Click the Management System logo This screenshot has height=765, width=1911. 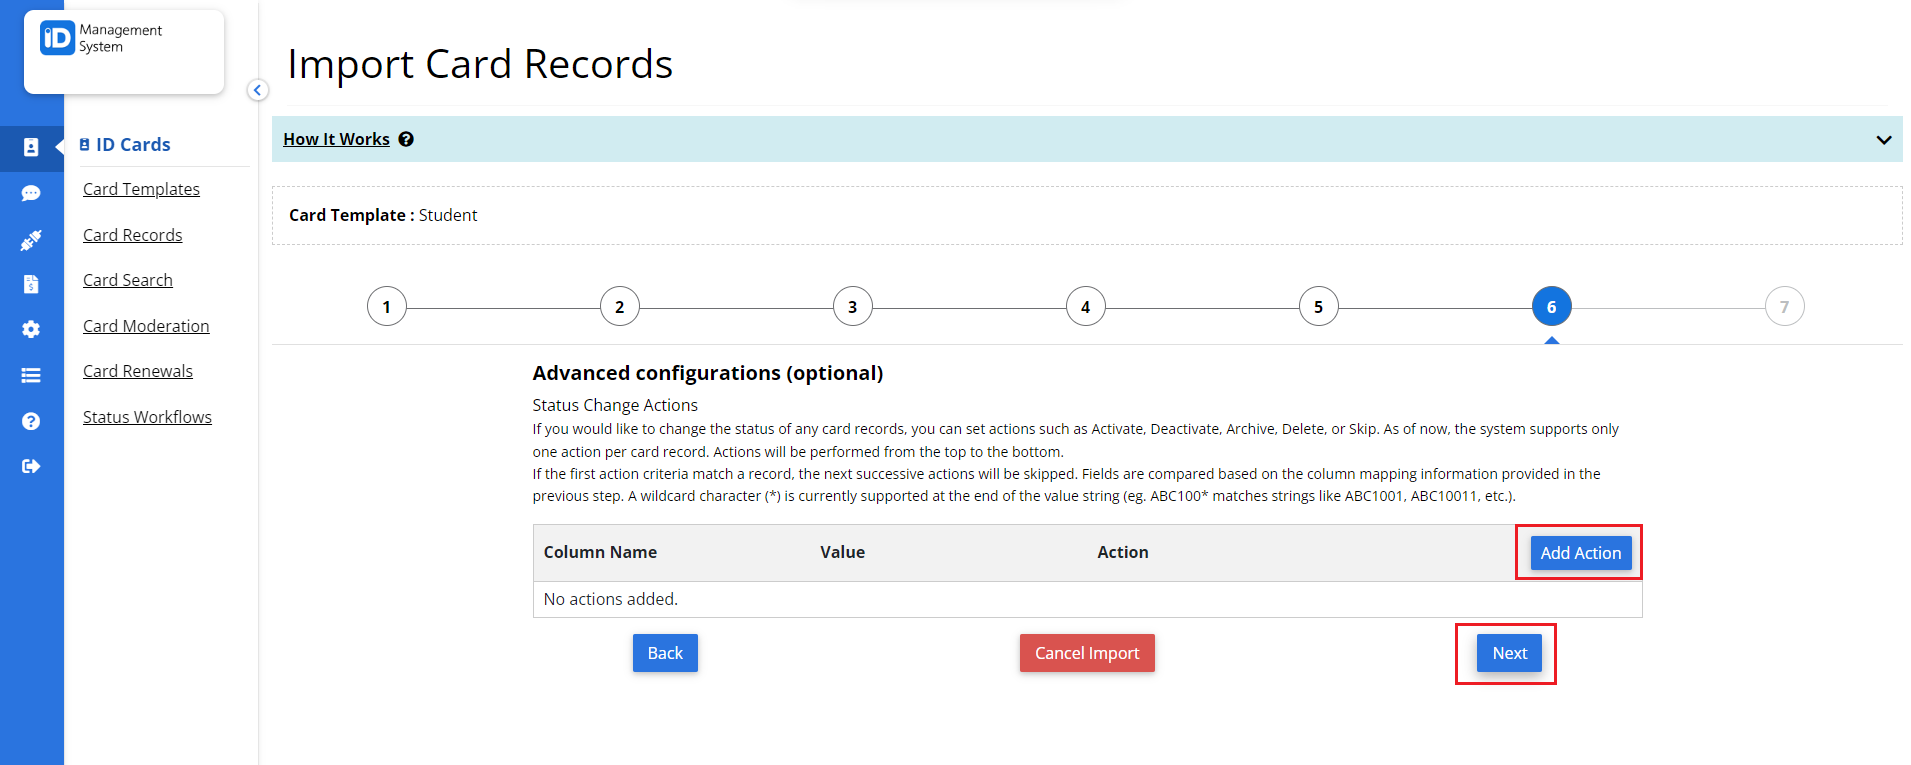pyautogui.click(x=122, y=51)
